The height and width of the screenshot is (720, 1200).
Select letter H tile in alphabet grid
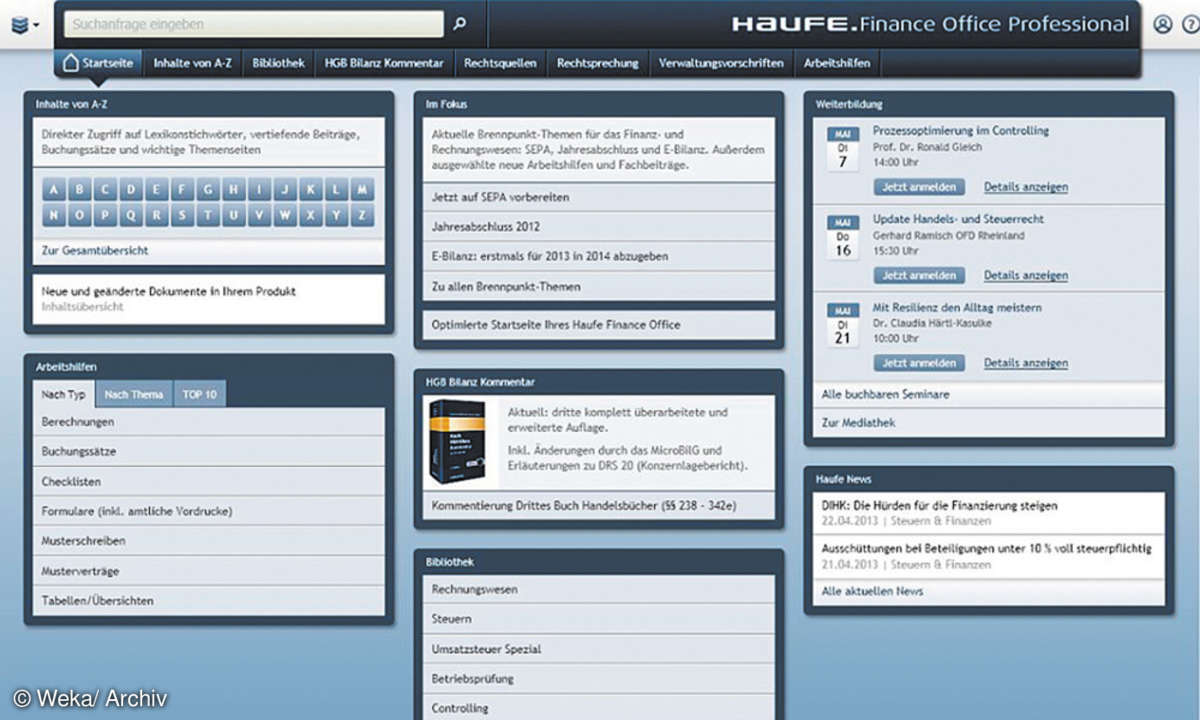234,189
